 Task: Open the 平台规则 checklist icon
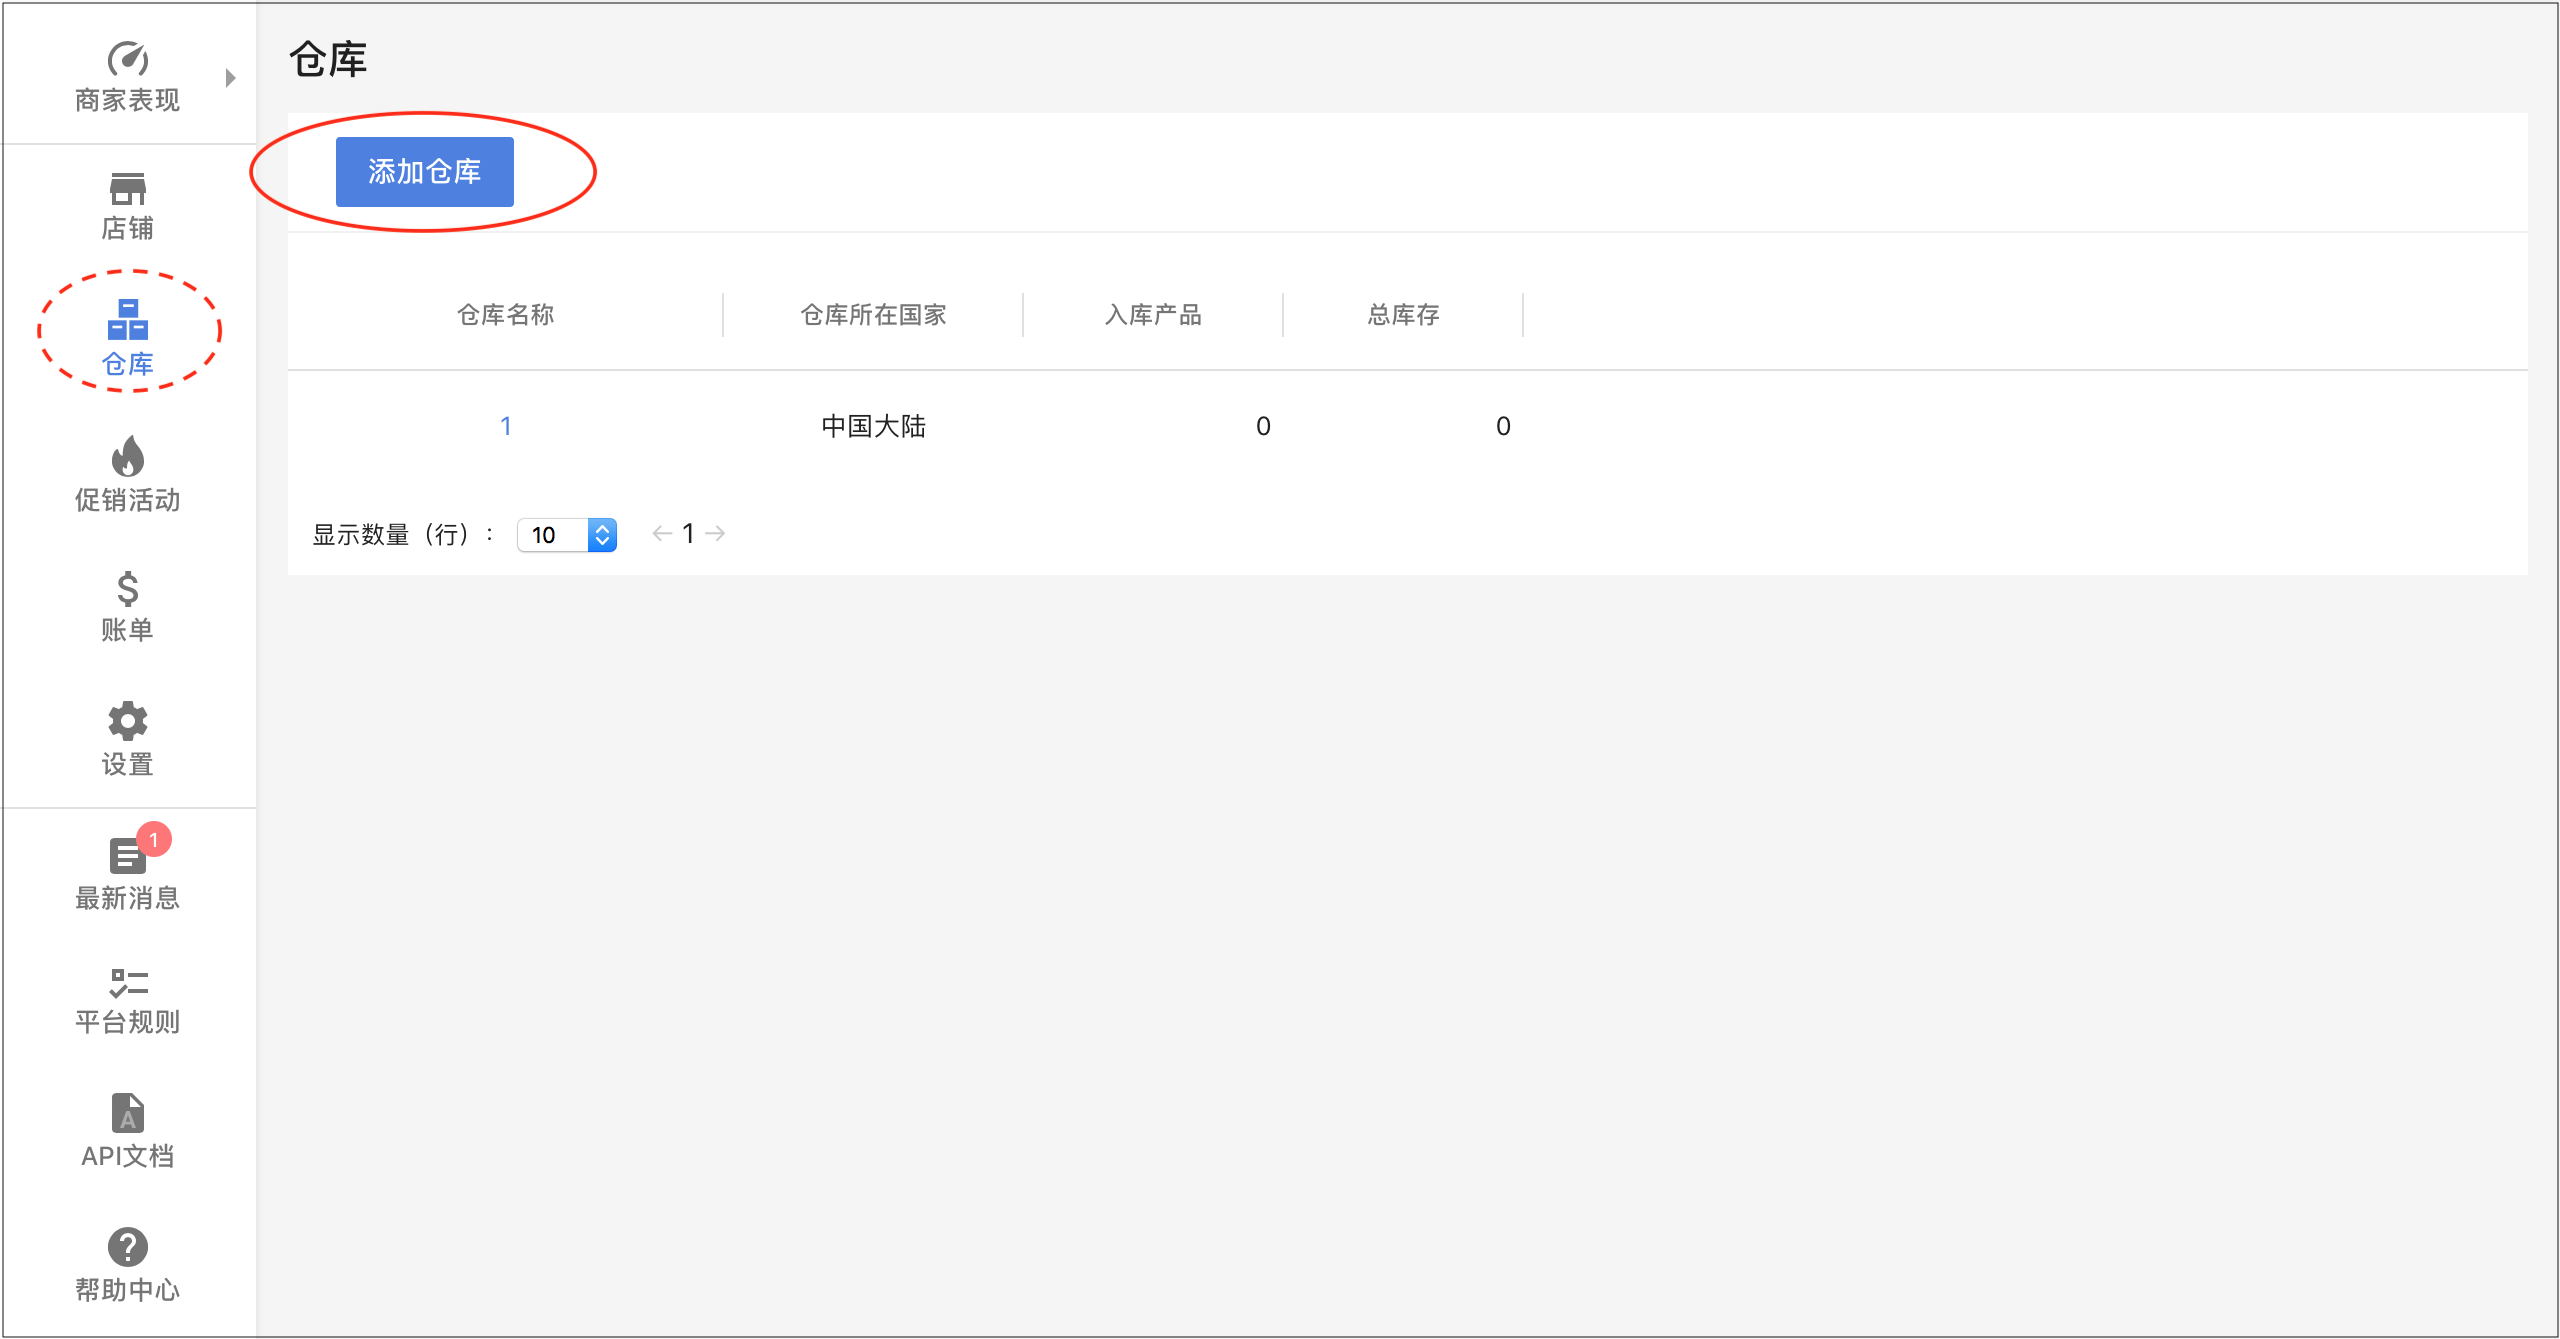click(128, 982)
